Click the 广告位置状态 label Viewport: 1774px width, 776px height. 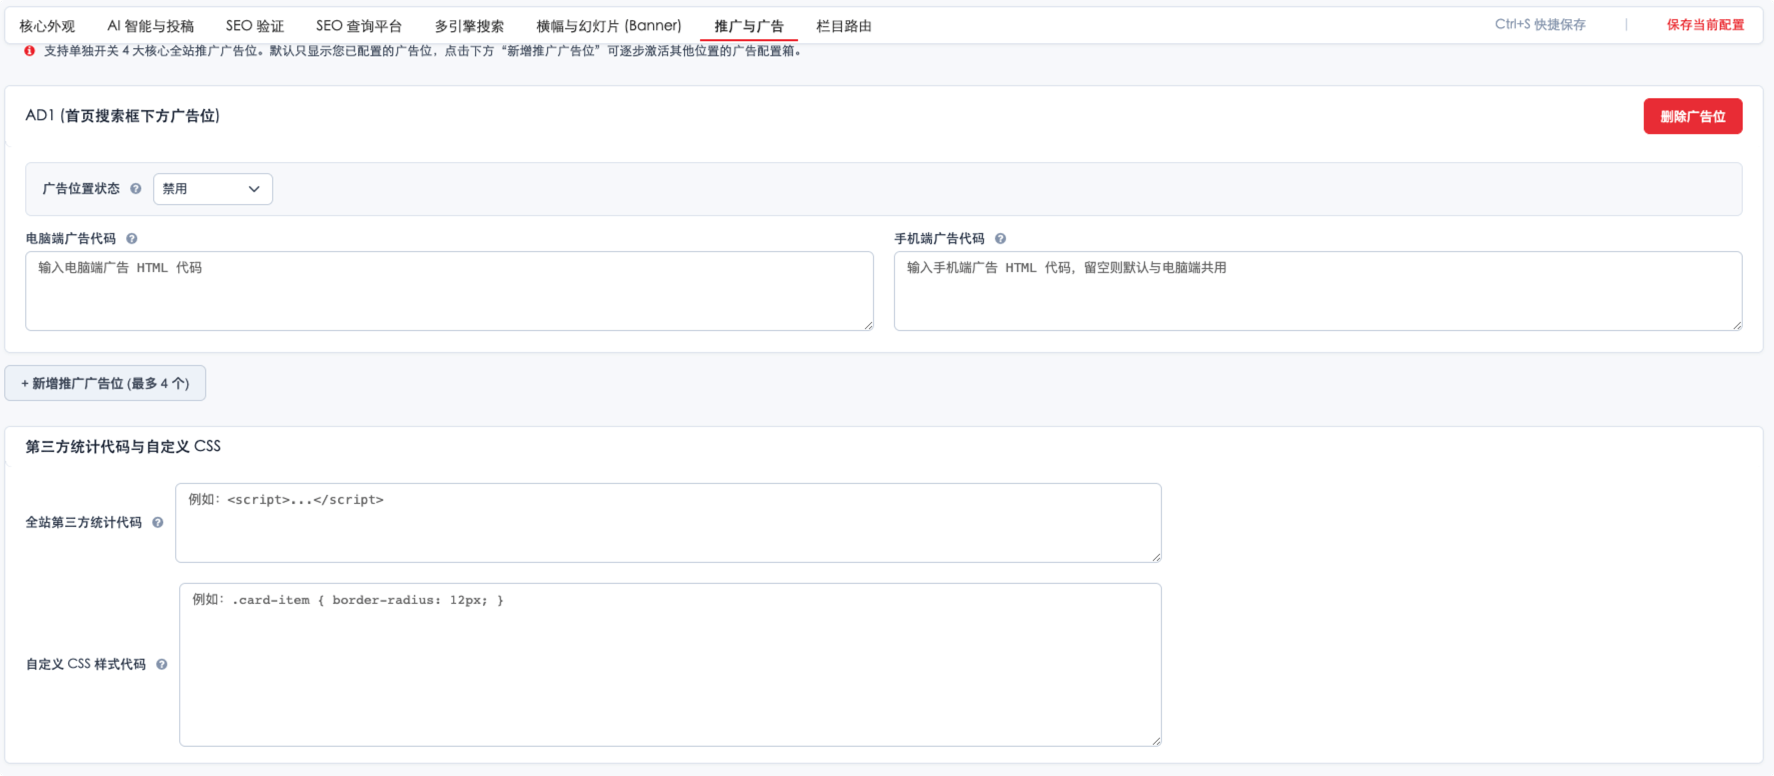[x=81, y=189]
